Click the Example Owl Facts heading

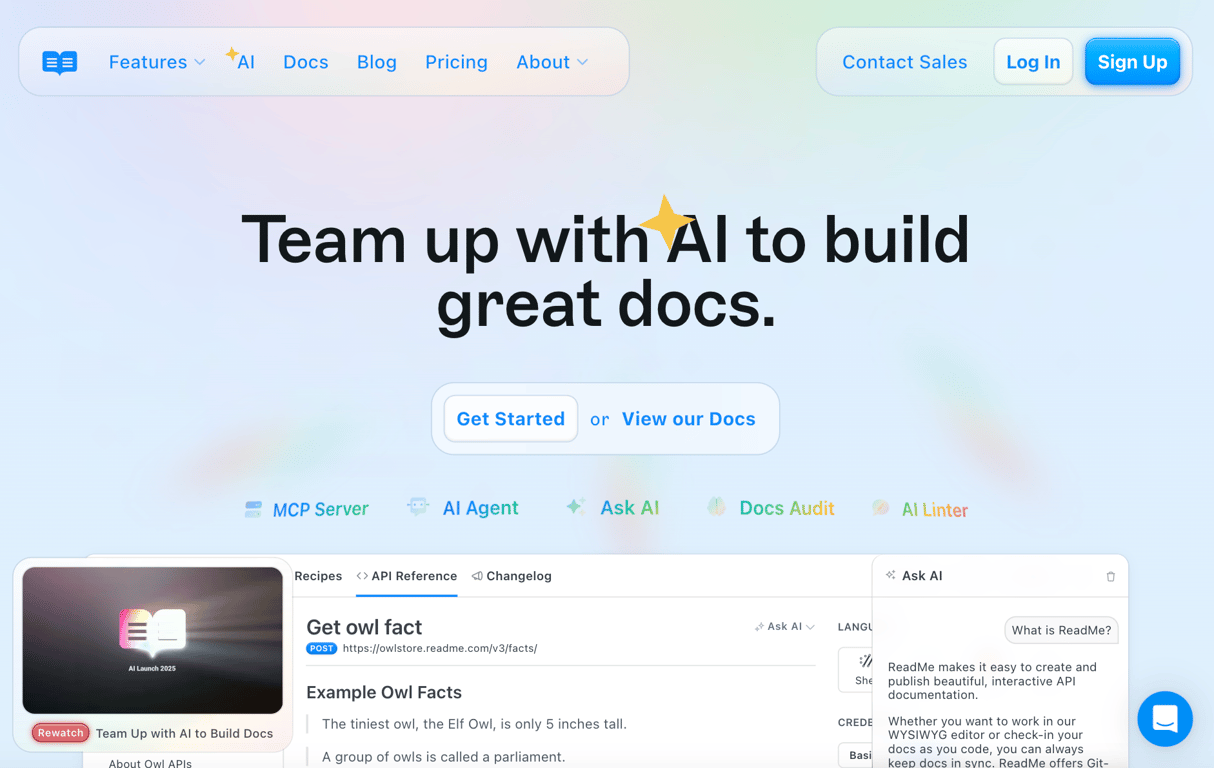(384, 692)
